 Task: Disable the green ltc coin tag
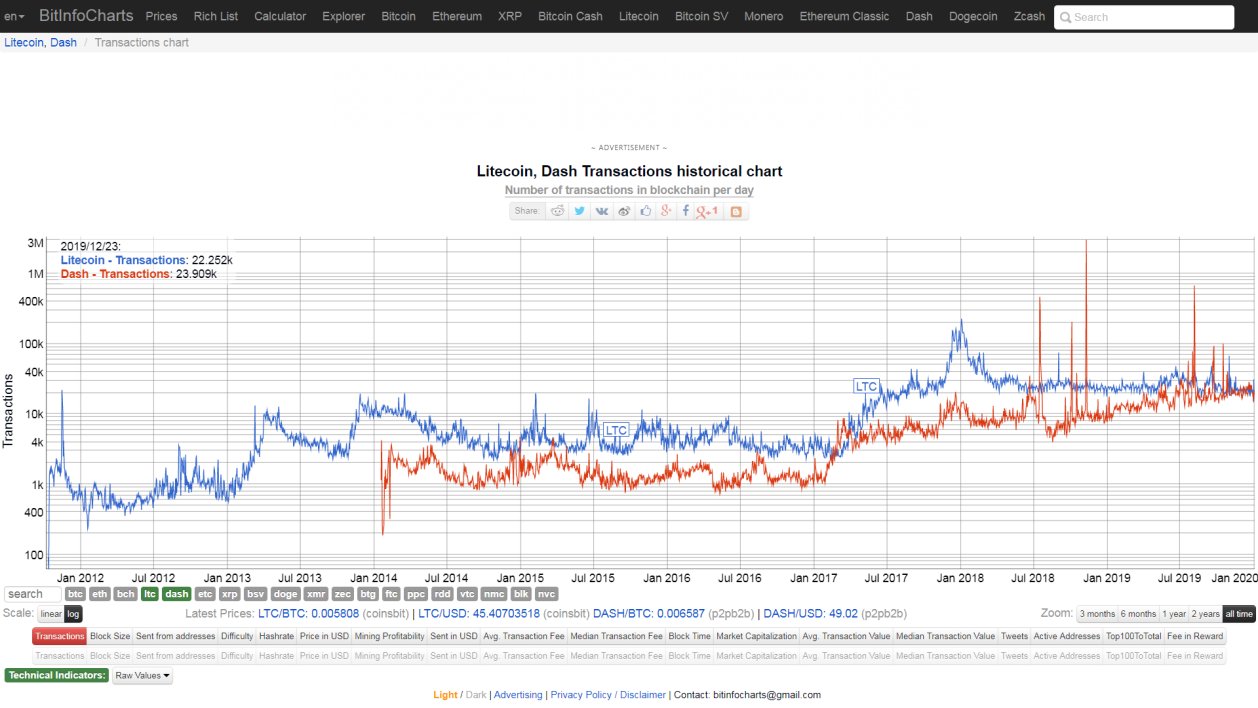pyautogui.click(x=150, y=594)
